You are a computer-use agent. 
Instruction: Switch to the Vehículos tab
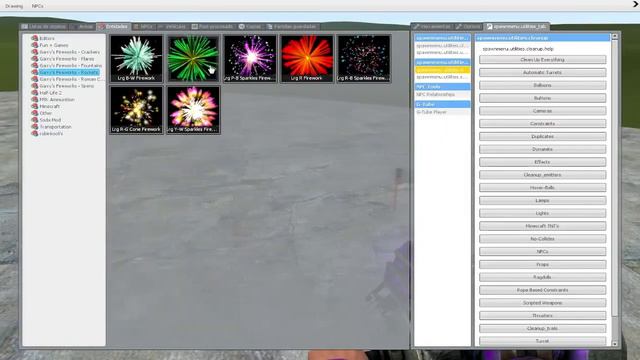tap(172, 27)
